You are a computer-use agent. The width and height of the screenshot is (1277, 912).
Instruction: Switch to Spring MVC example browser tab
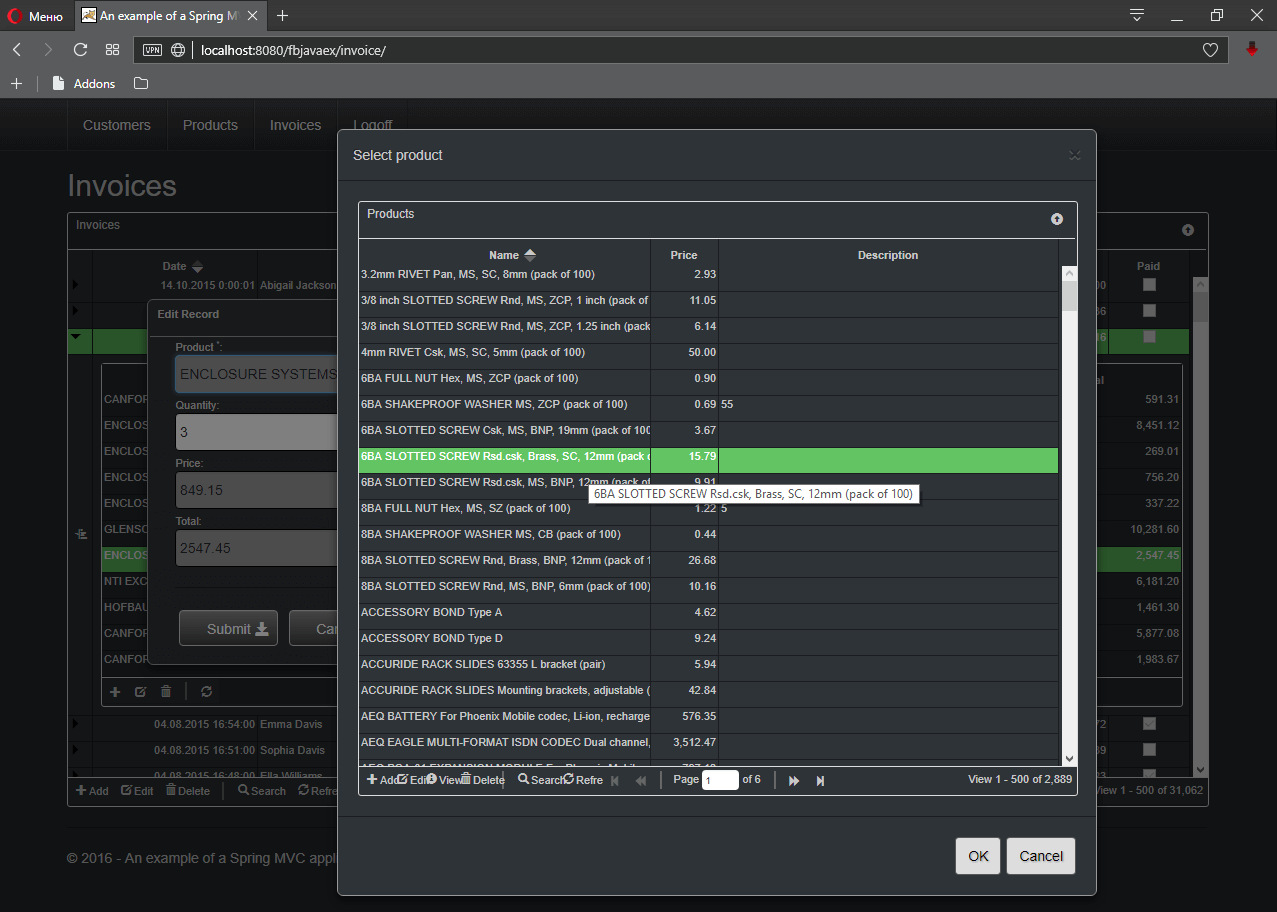point(169,16)
